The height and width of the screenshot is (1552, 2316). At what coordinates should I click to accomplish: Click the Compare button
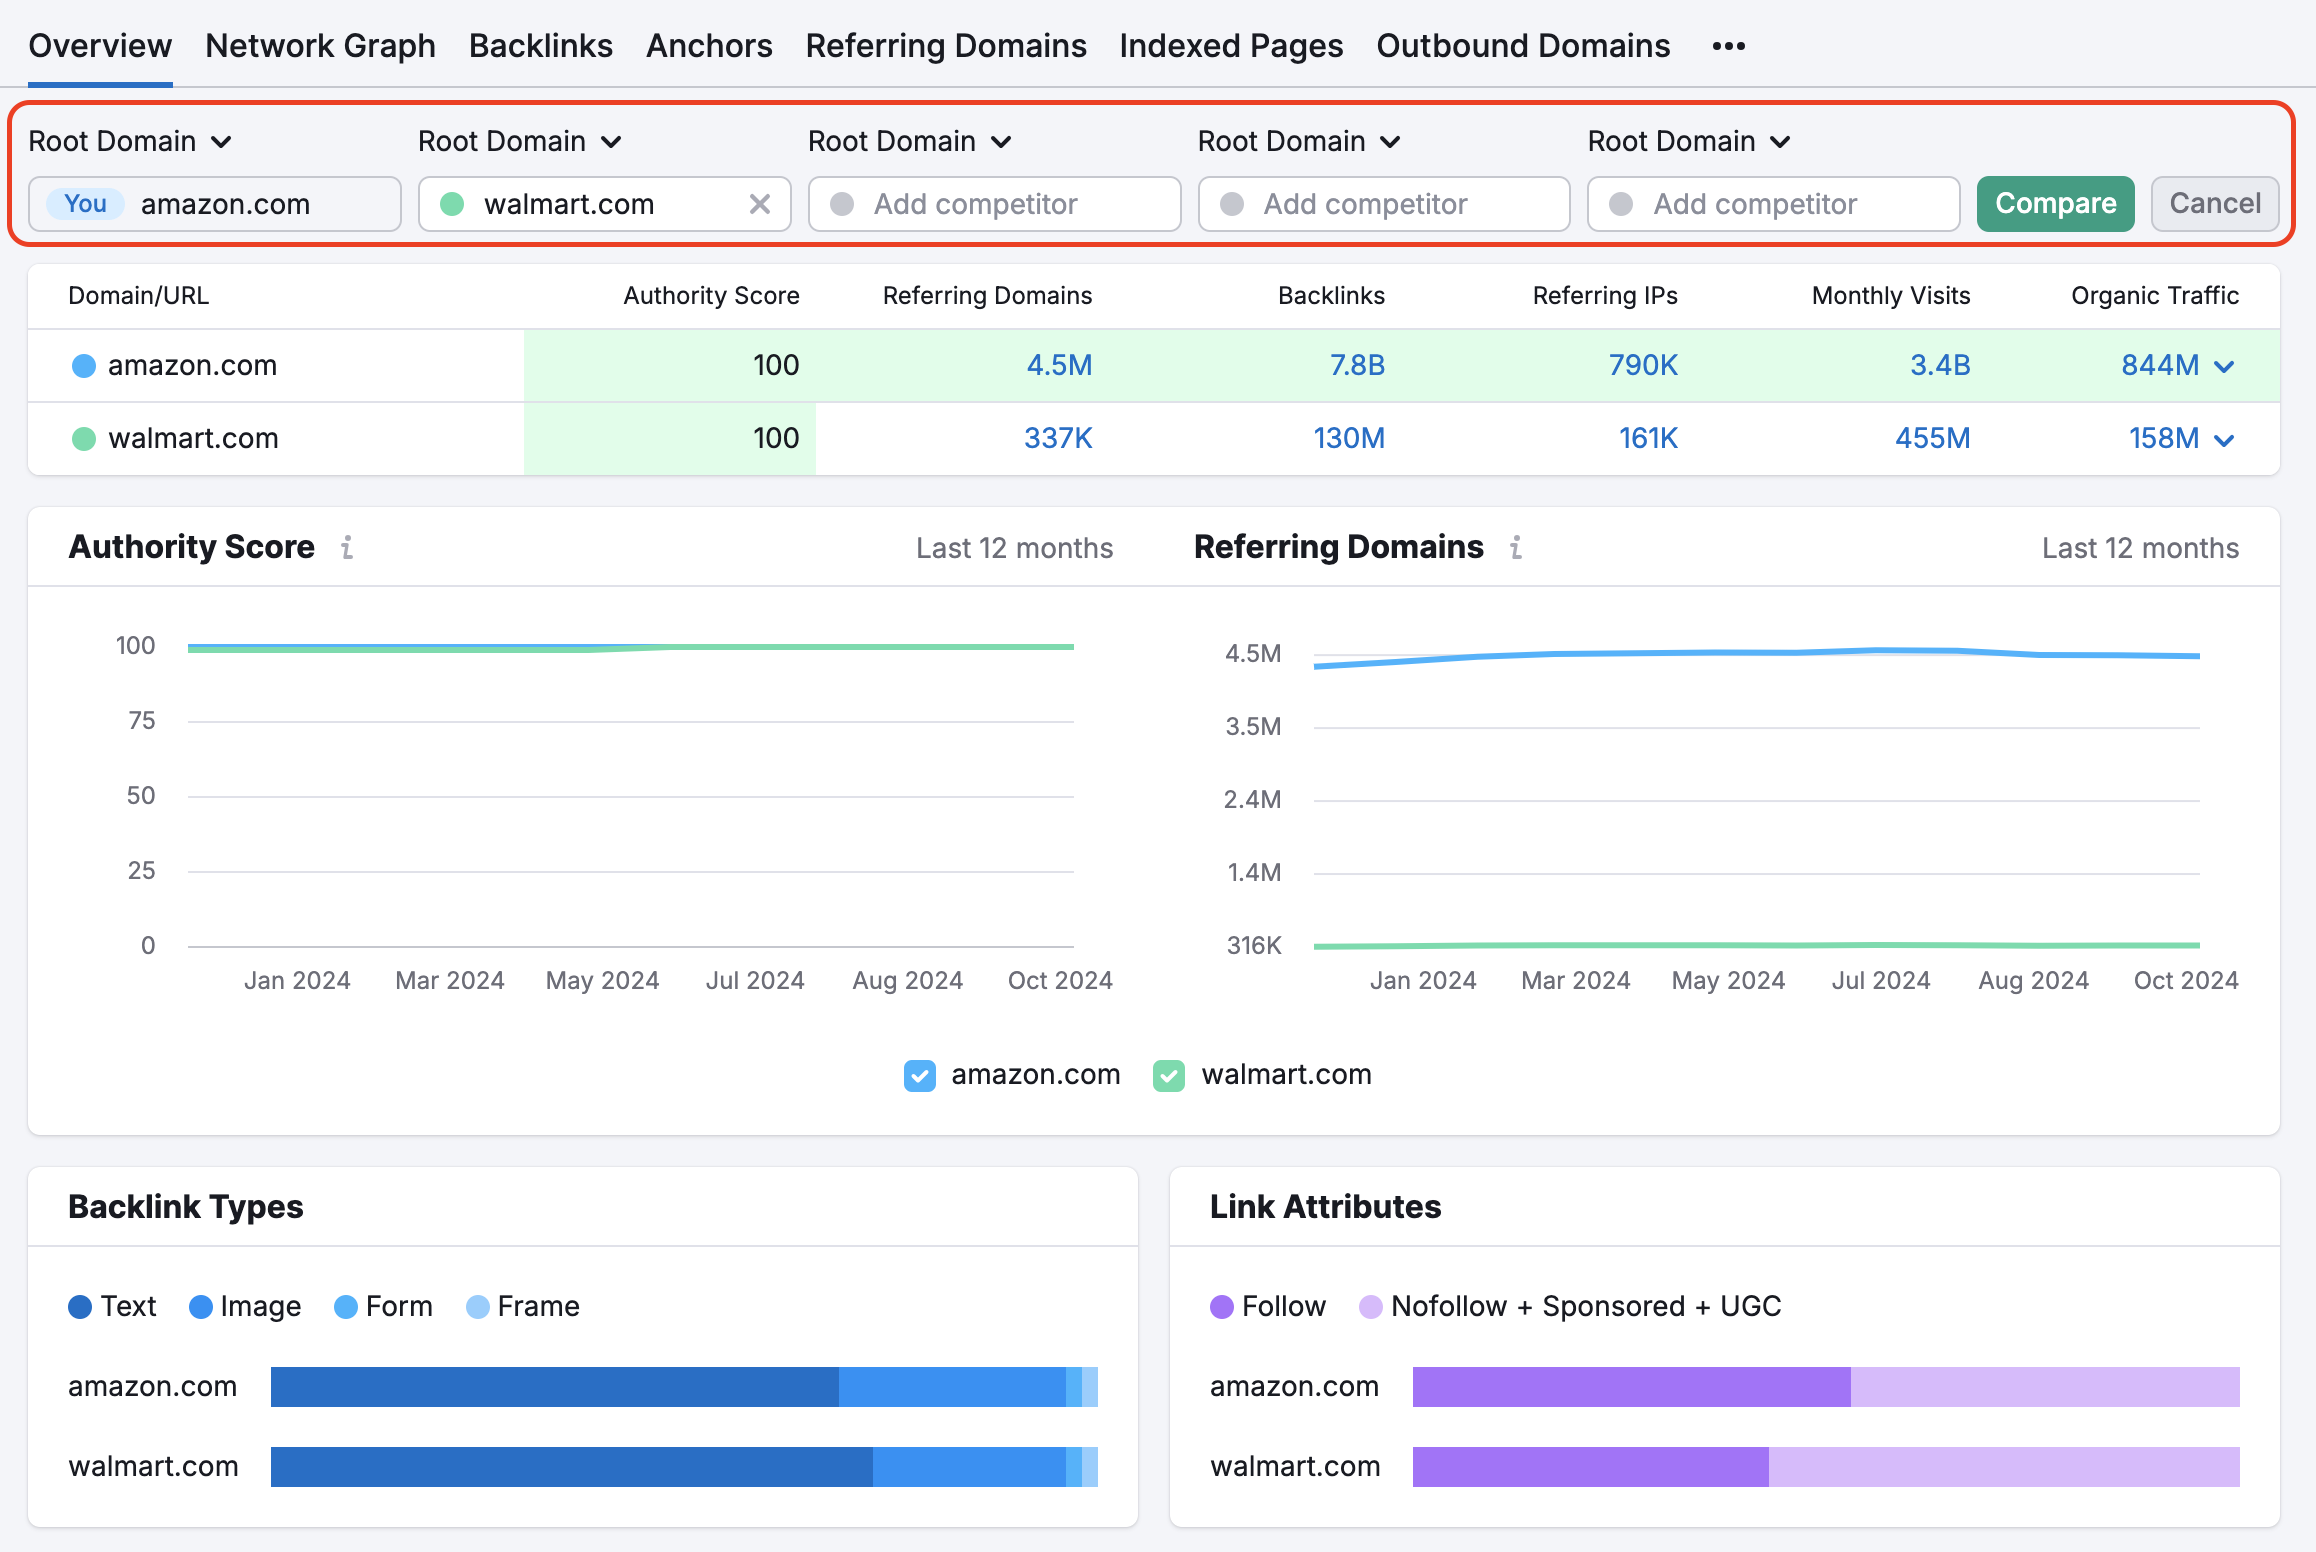pyautogui.click(x=2055, y=204)
